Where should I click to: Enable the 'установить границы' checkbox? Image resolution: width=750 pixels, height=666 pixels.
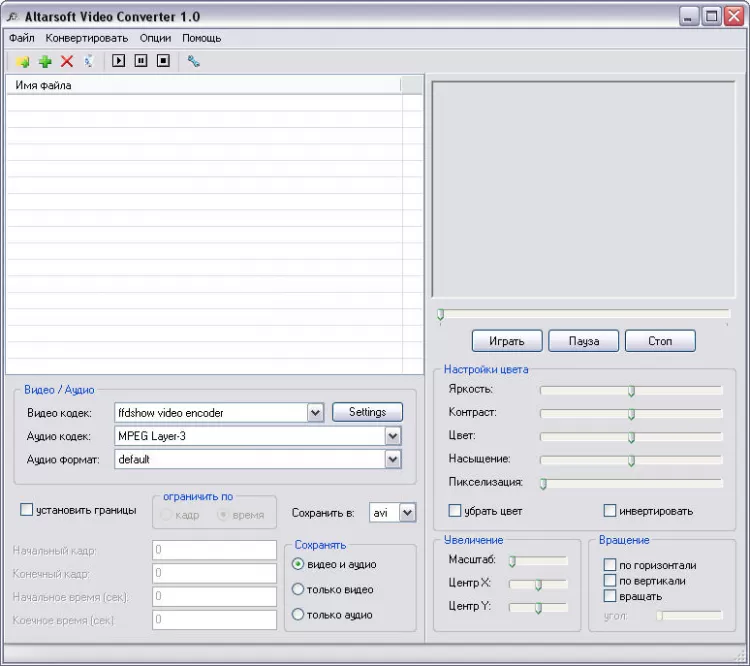click(x=27, y=510)
